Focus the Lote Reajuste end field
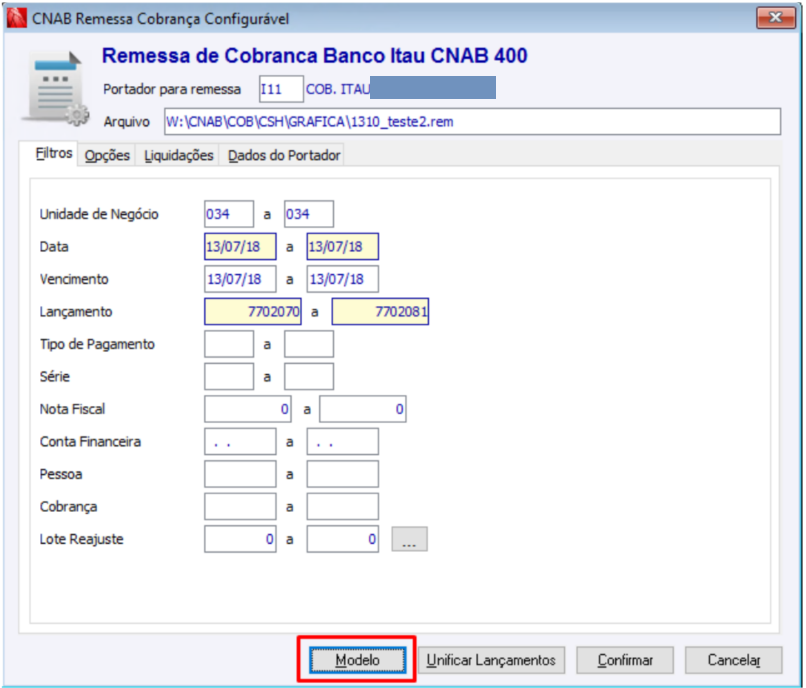 coord(343,539)
